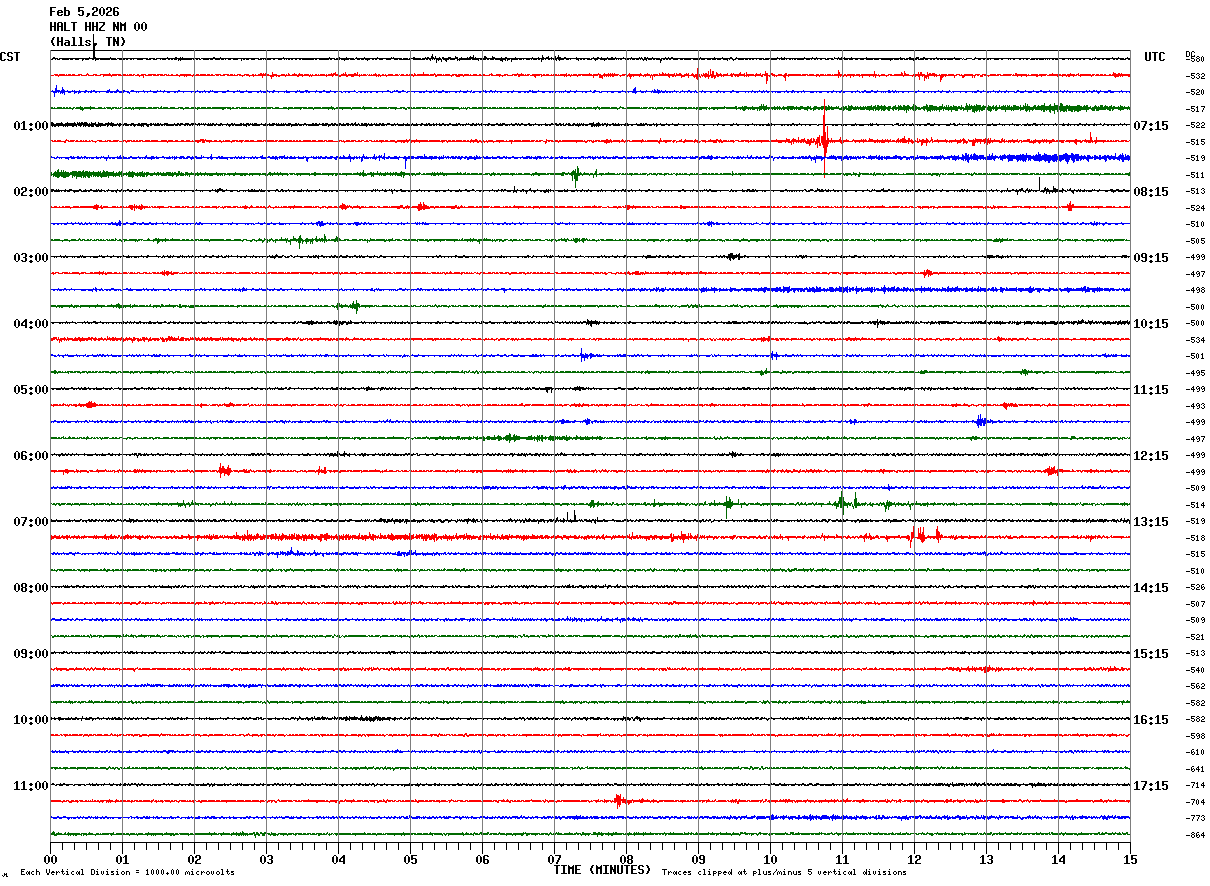Click the 00 minute tick label
Image resolution: width=1210 pixels, height=886 pixels.
point(50,859)
